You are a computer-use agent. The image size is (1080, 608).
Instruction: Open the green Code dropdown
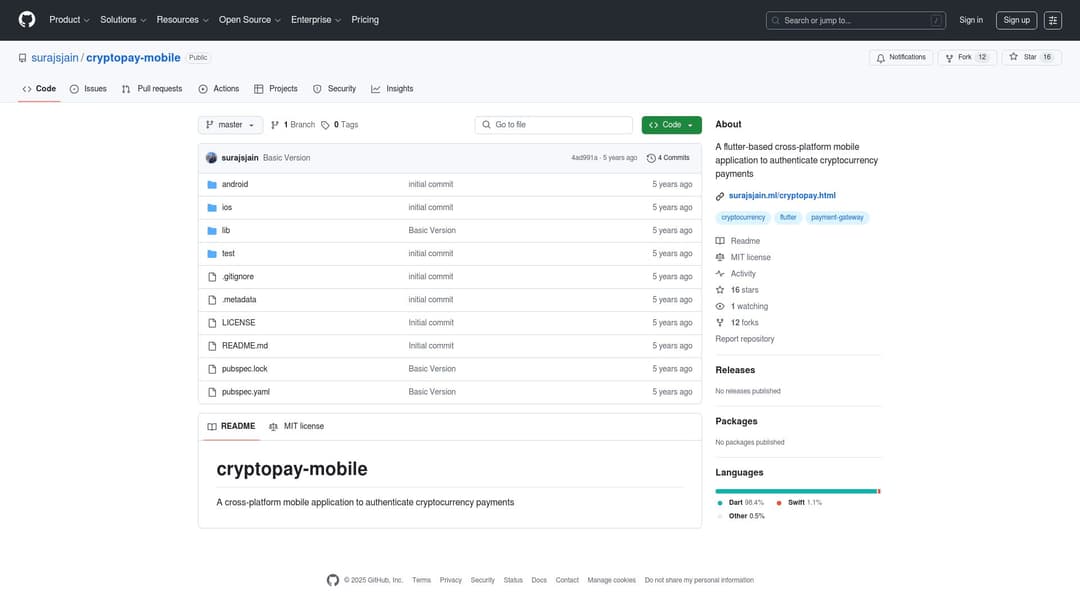672,125
